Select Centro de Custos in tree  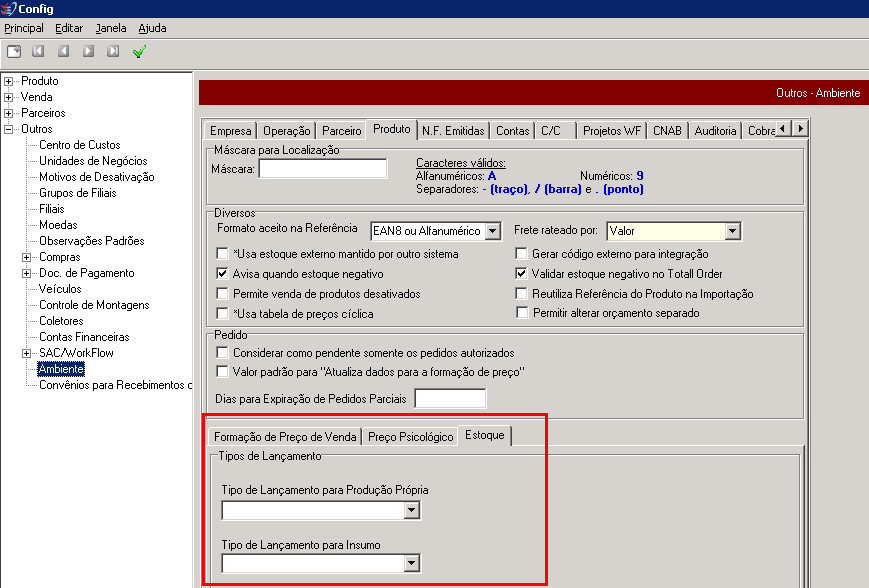click(80, 145)
